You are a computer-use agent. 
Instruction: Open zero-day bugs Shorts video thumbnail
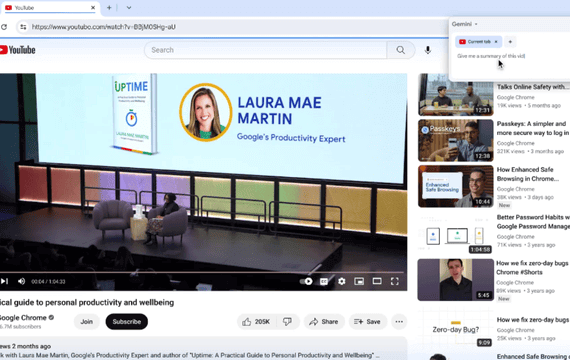point(455,280)
